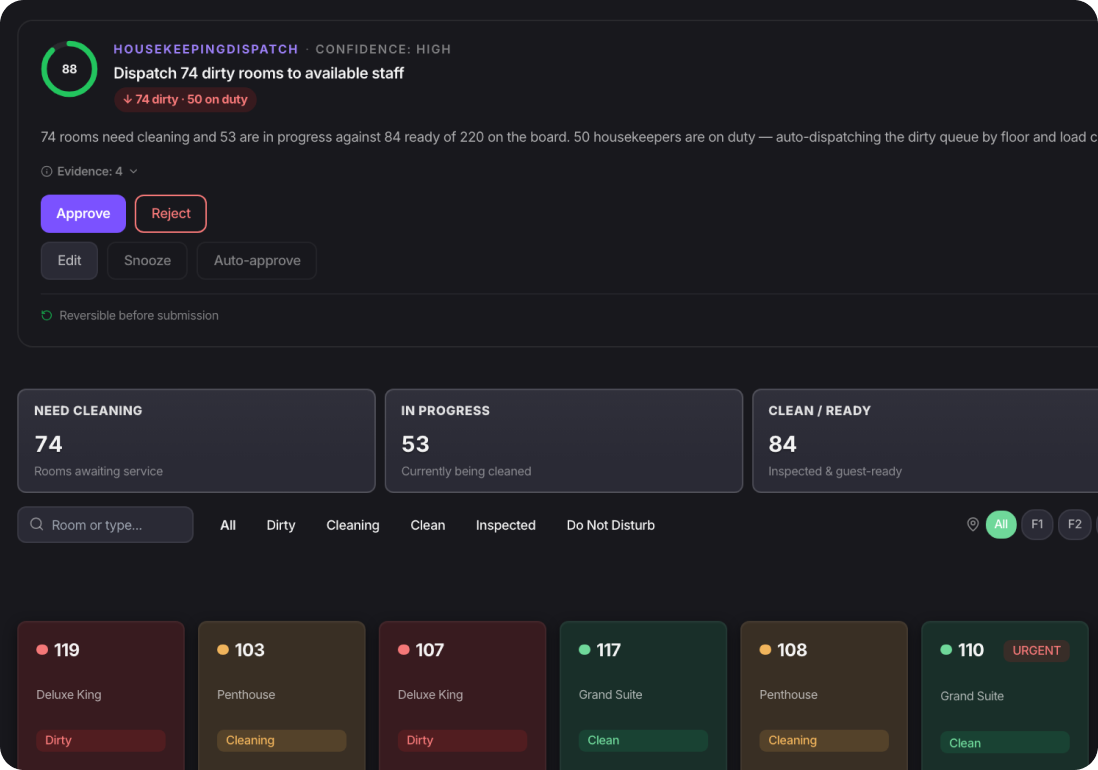This screenshot has height=770, width=1098.
Task: Open room 107 Deluxe King card
Action: [x=462, y=695]
